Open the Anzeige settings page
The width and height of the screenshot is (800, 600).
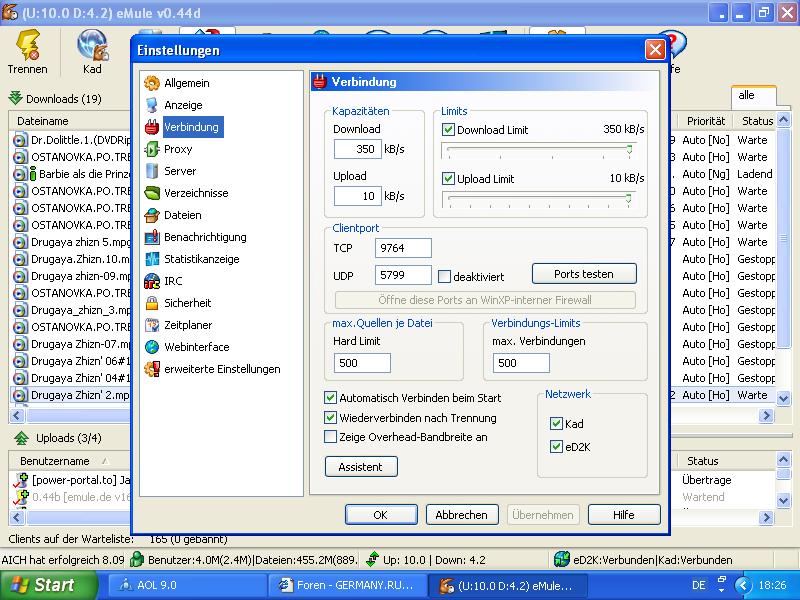click(183, 105)
